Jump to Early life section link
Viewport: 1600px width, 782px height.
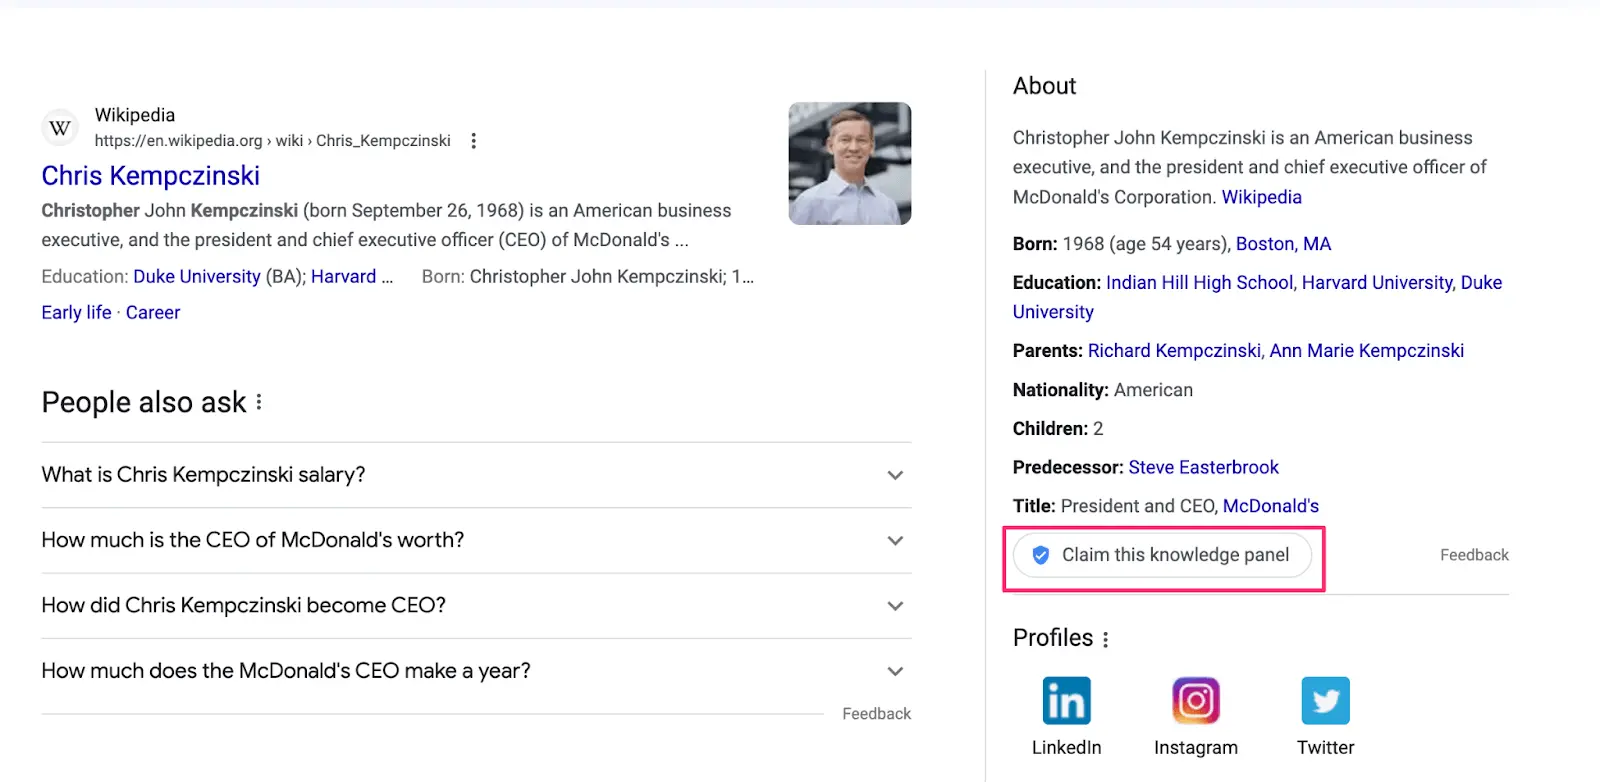tap(76, 313)
